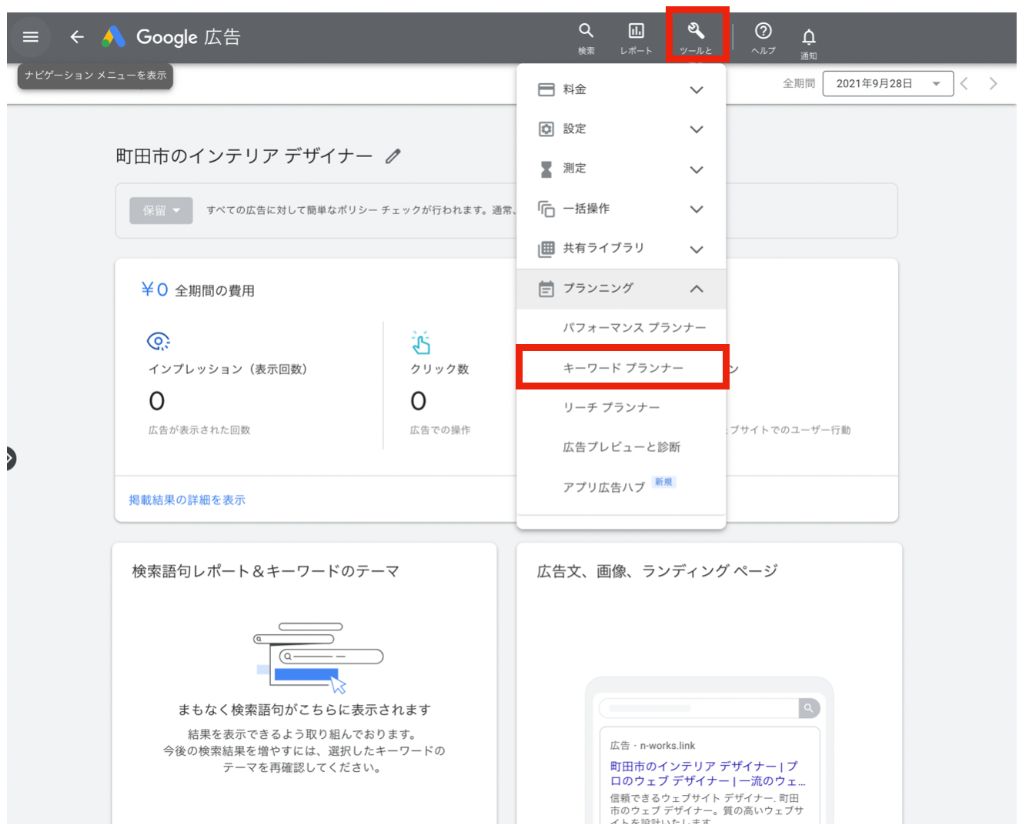This screenshot has height=824, width=1025.
Task: Click the next date range arrow
Action: click(992, 84)
